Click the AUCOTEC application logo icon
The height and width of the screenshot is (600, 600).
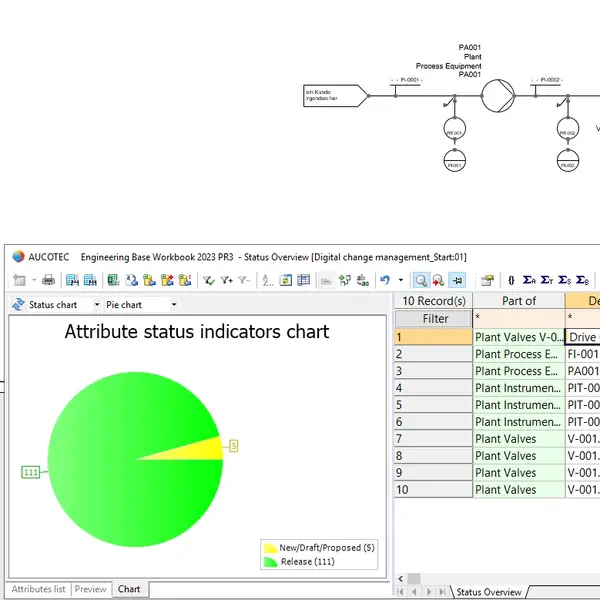(17, 257)
